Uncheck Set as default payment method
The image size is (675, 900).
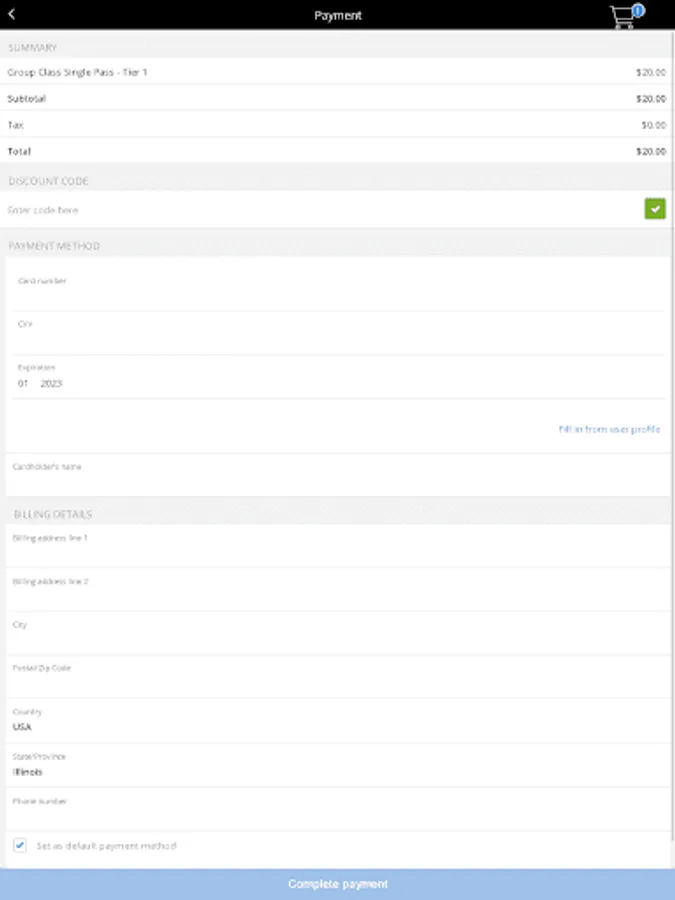(x=20, y=845)
